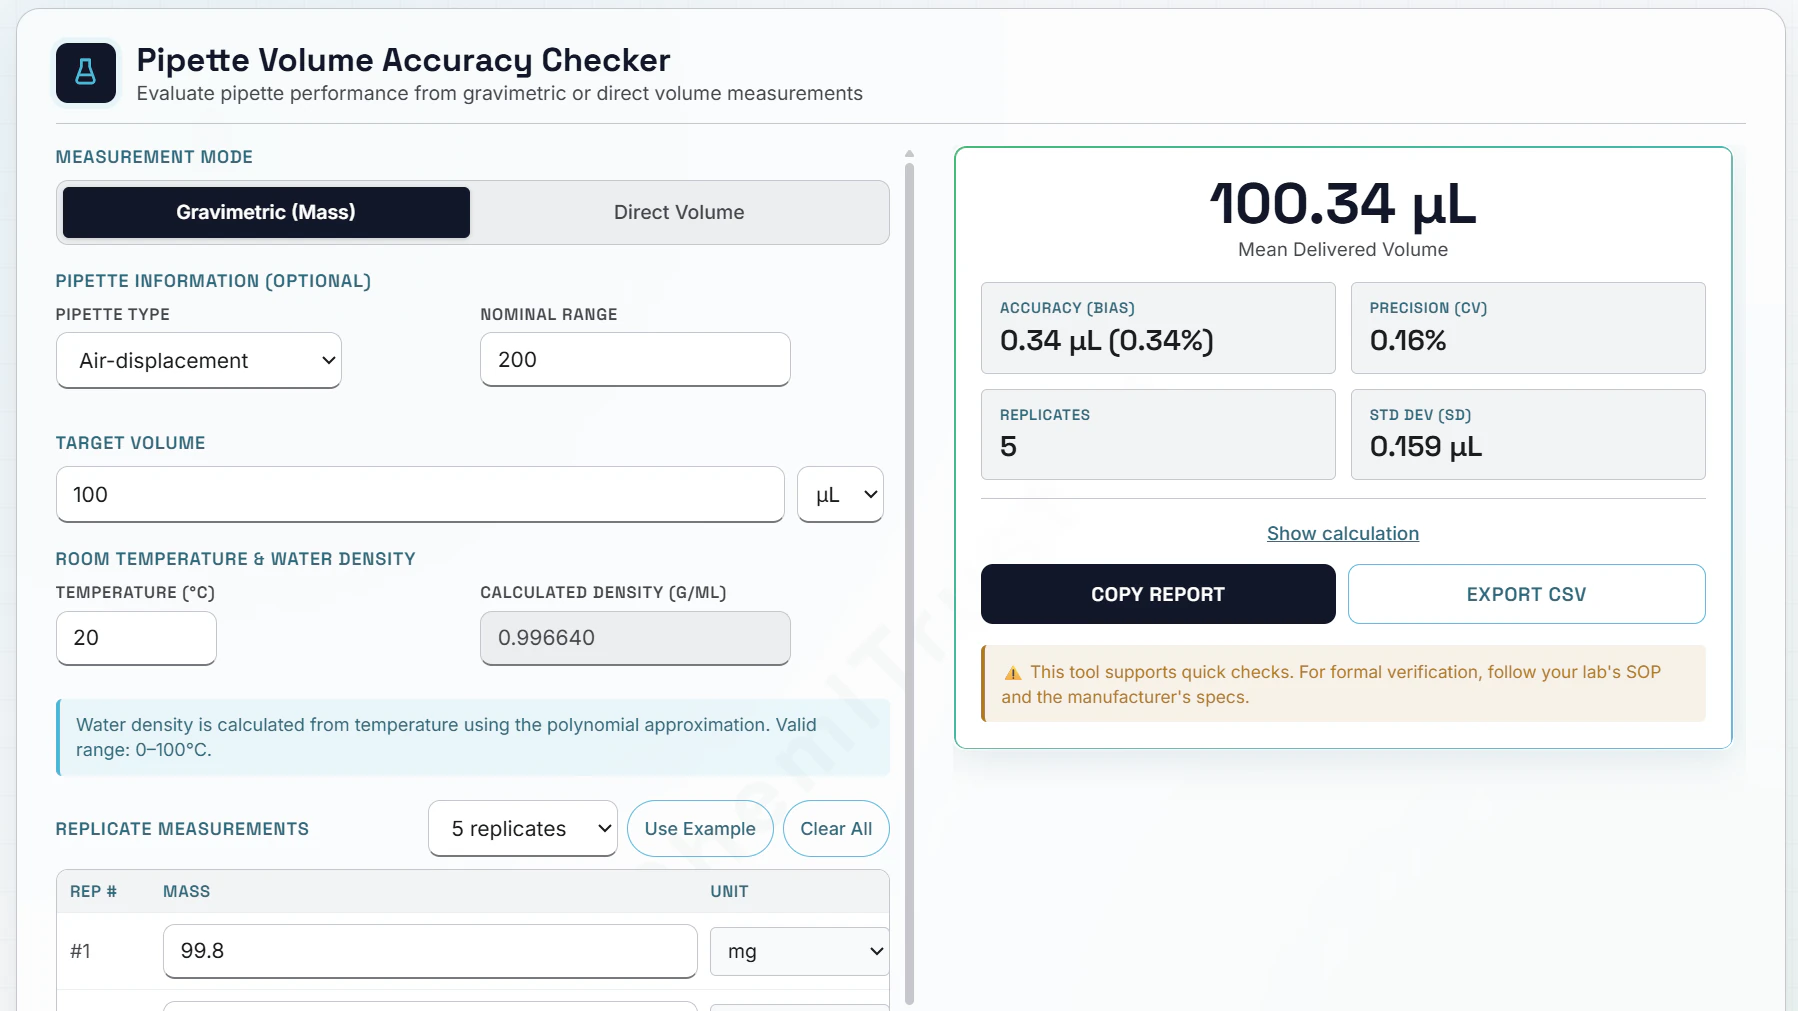
Task: Switch to Direct Volume mode
Action: pyautogui.click(x=679, y=212)
